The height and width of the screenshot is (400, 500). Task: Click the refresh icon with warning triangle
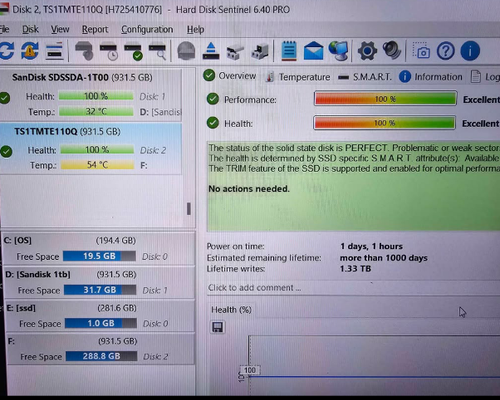click(x=30, y=51)
